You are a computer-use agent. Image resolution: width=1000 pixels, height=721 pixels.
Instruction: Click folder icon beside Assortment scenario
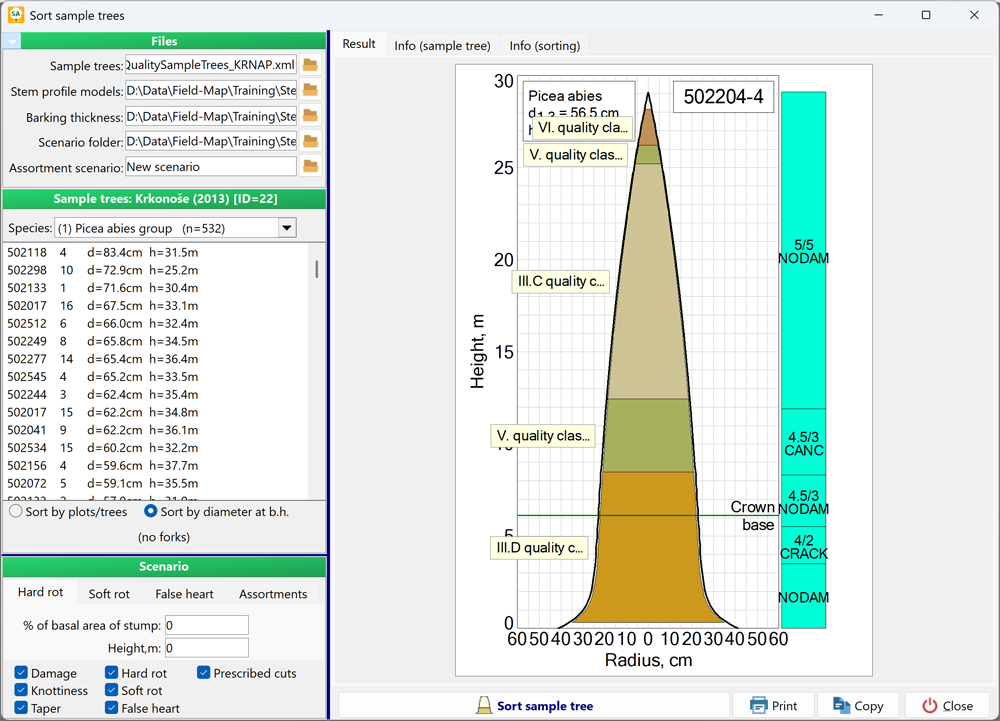[310, 167]
